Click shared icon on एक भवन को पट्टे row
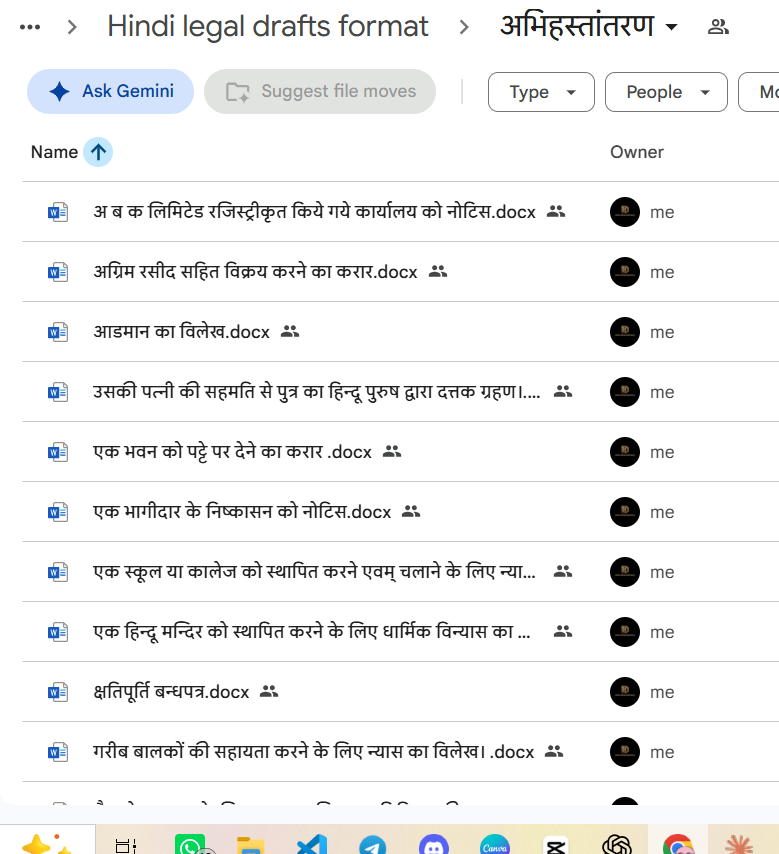The image size is (779, 854). click(392, 451)
